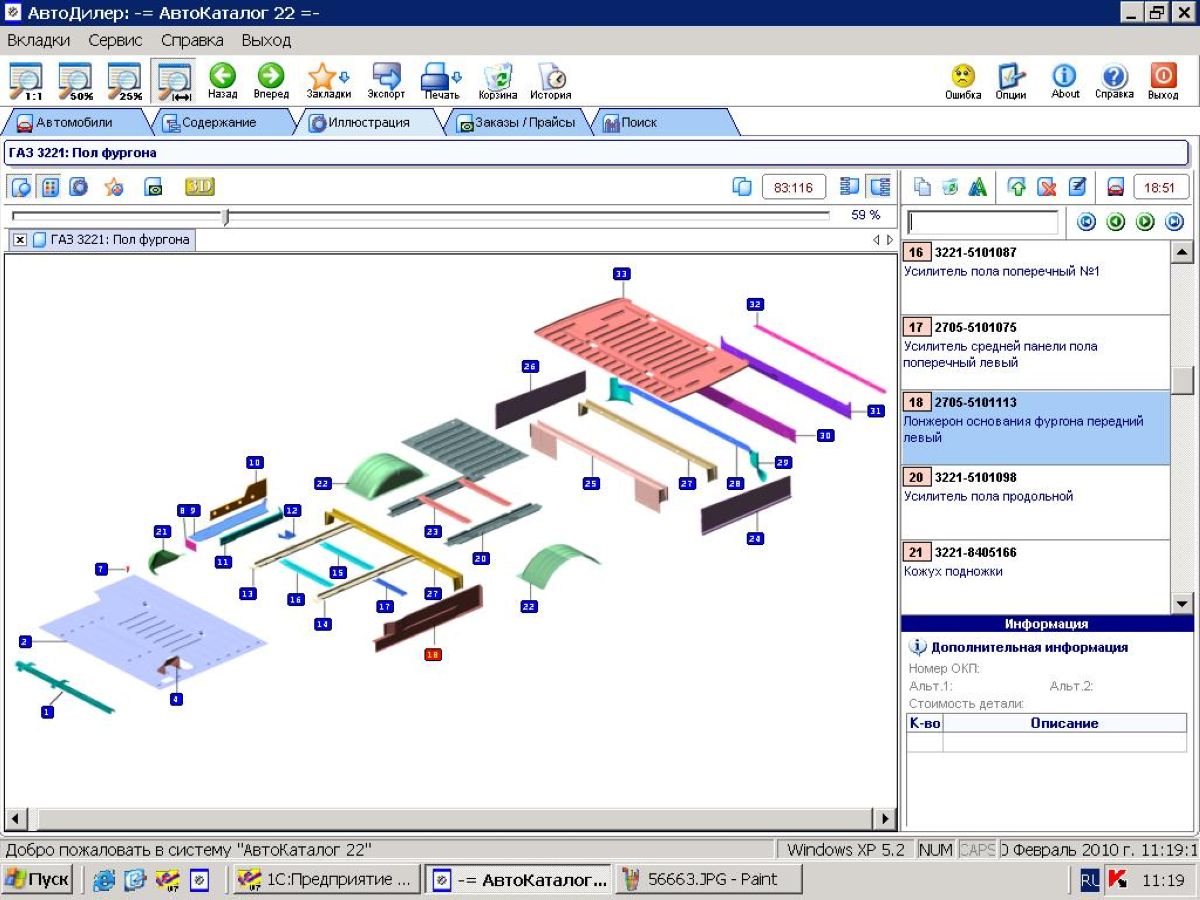Select the ГАЗ 3221: Пол фургона document tab

coord(111,240)
